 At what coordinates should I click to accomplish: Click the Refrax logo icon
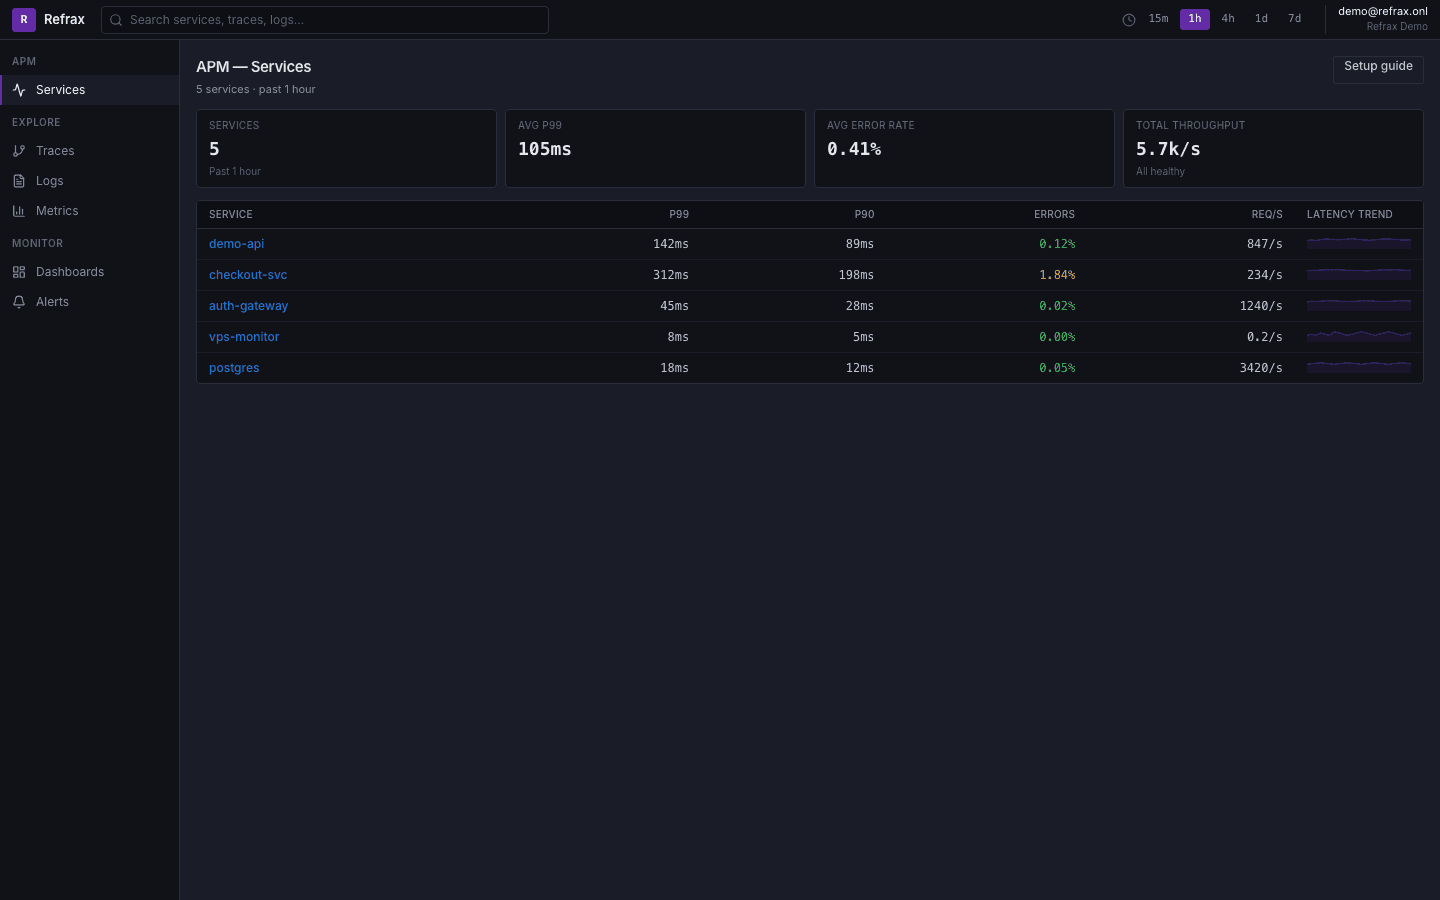[x=24, y=20]
